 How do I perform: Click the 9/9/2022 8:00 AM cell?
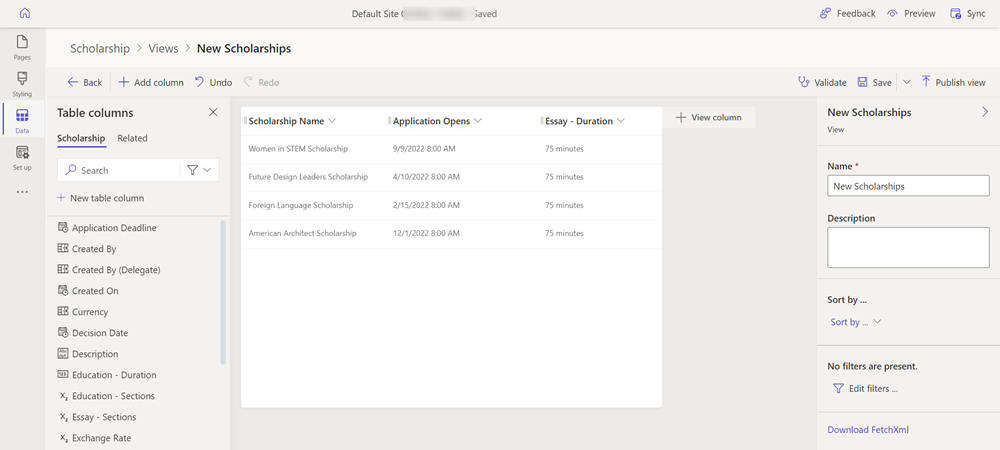(x=426, y=149)
